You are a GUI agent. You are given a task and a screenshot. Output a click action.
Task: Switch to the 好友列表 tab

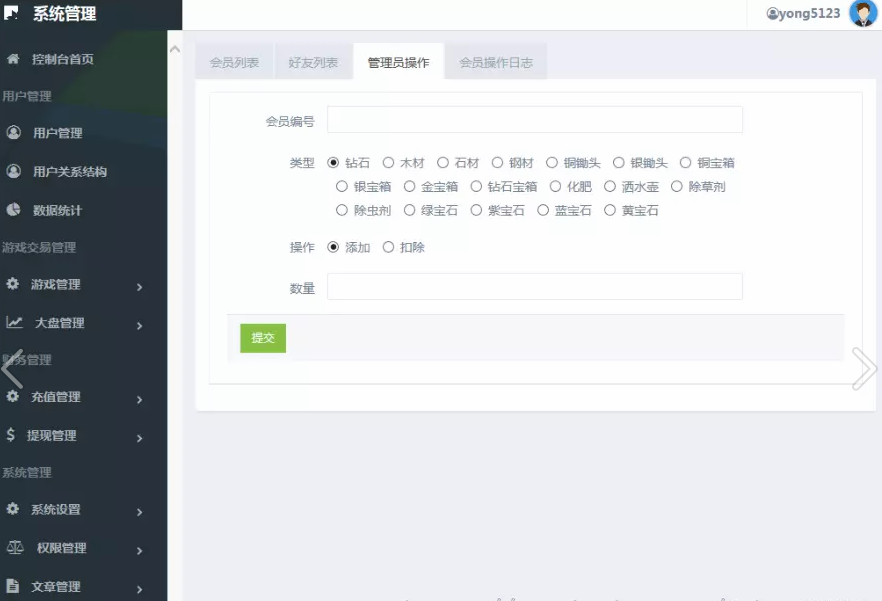click(x=313, y=62)
